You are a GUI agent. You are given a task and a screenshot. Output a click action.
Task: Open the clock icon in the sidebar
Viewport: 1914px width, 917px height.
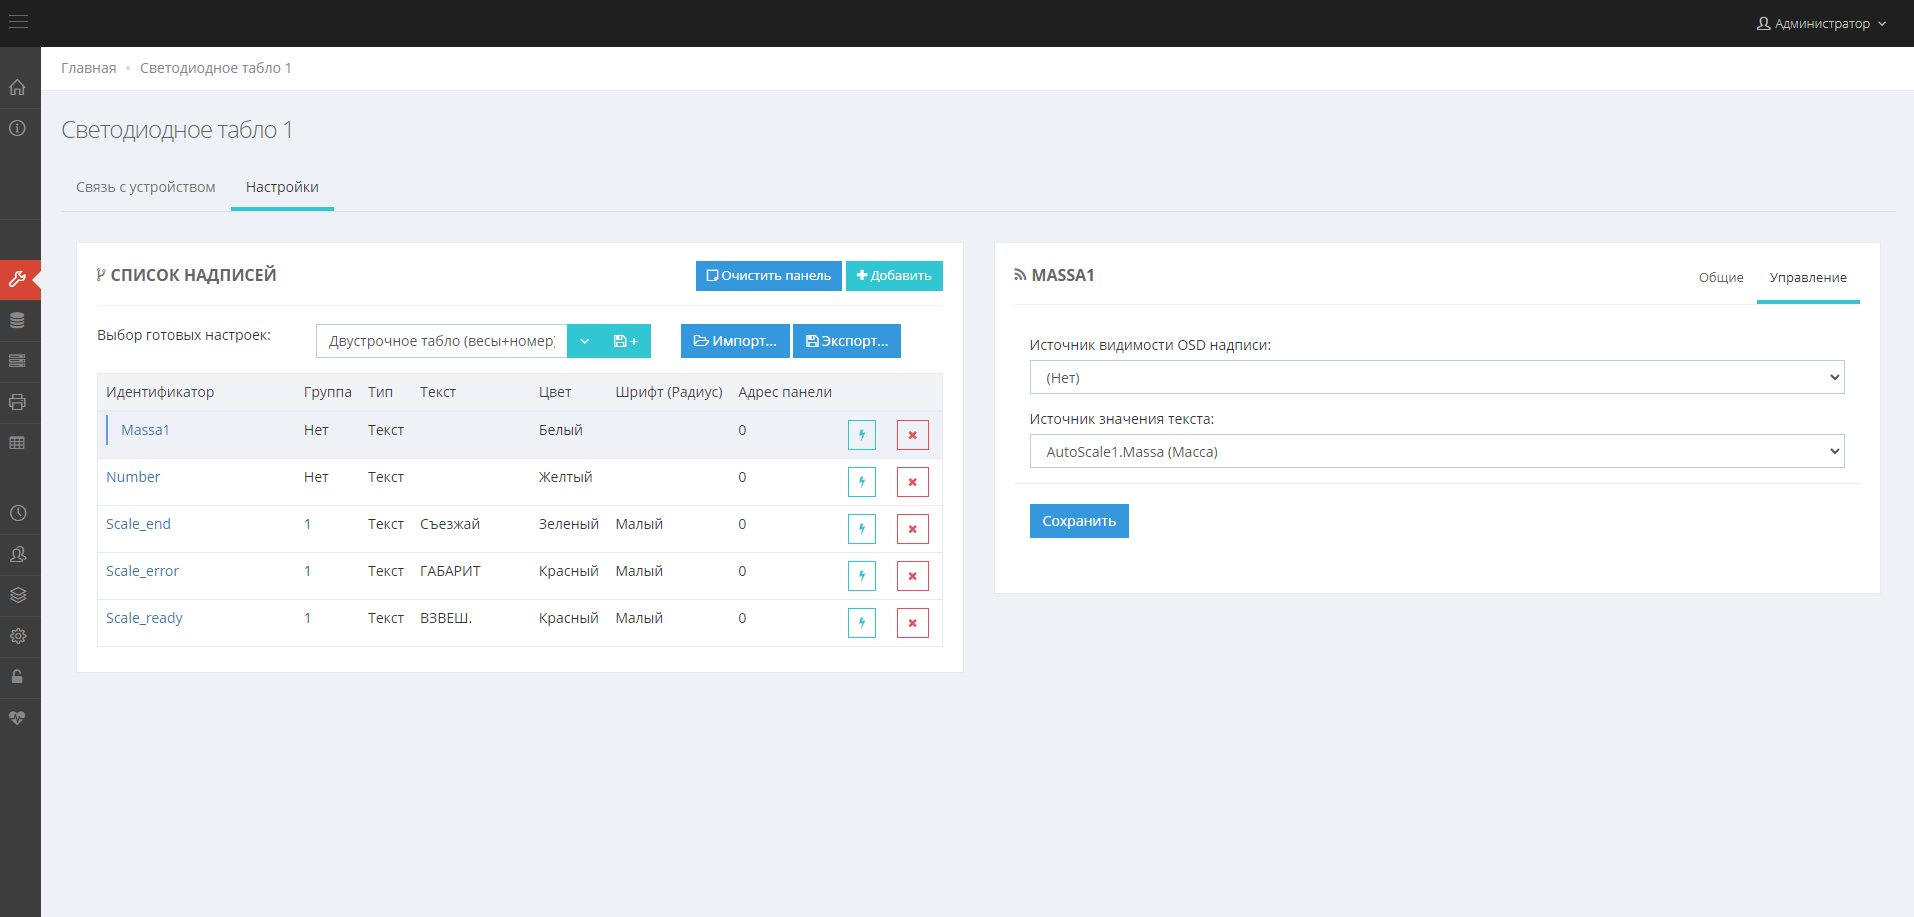click(17, 513)
